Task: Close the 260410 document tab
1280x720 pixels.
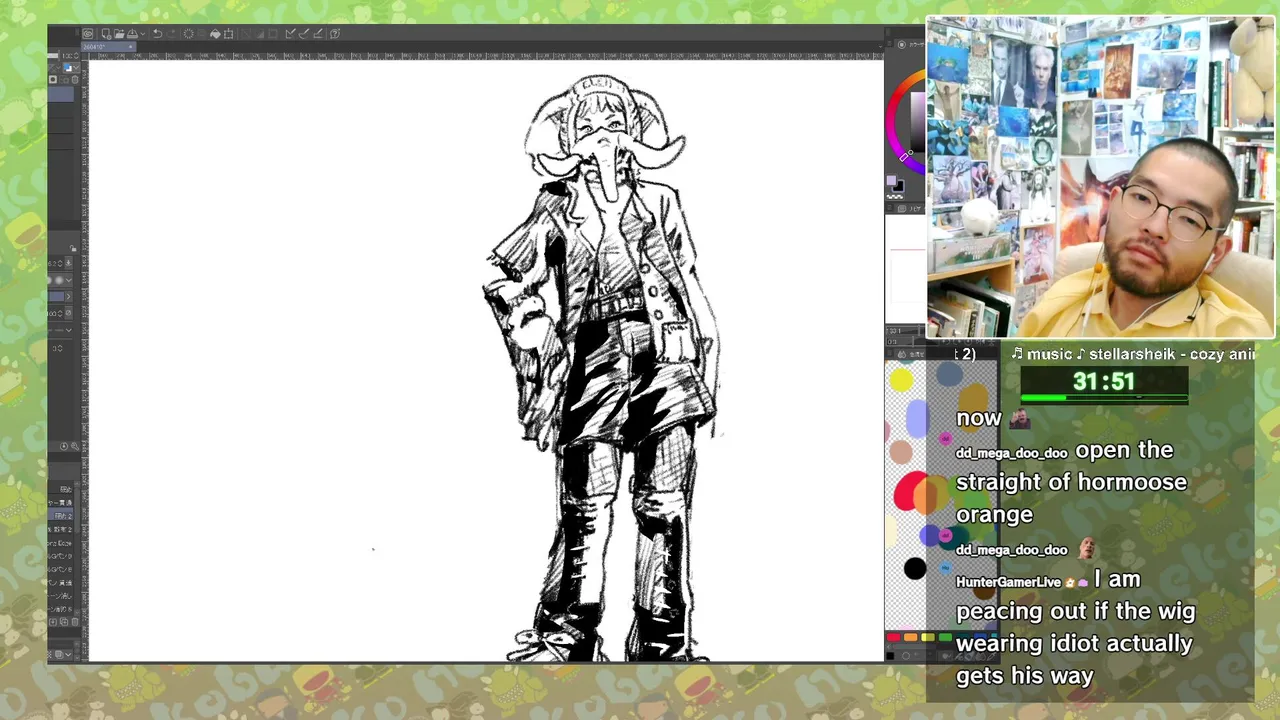Action: tap(130, 47)
